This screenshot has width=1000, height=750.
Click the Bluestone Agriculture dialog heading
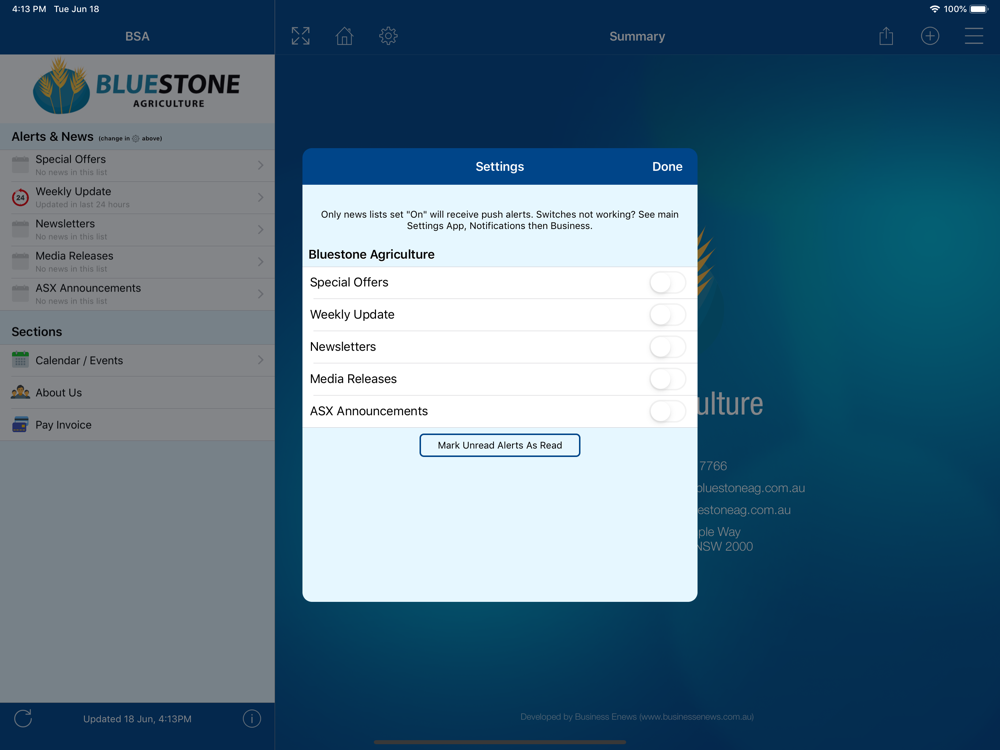371,254
